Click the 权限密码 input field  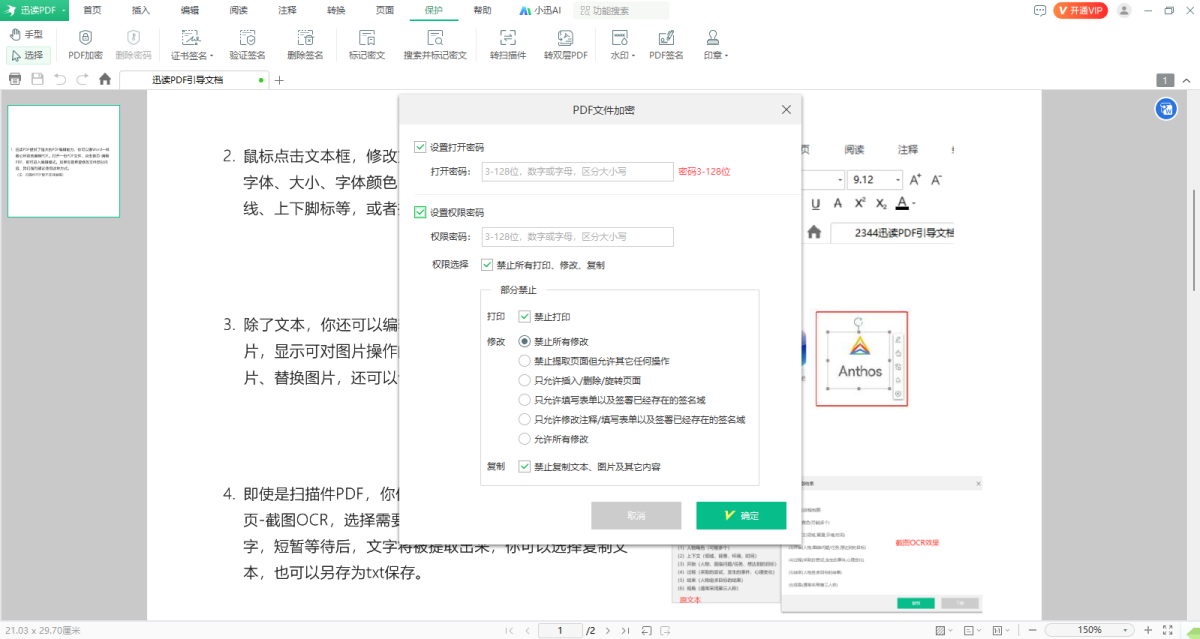[576, 237]
